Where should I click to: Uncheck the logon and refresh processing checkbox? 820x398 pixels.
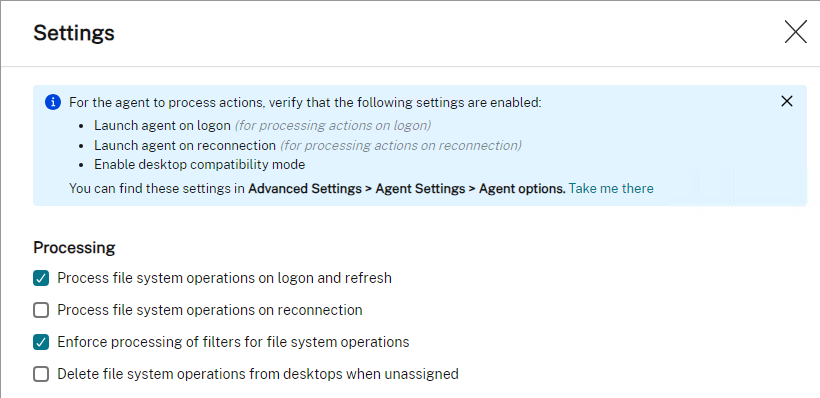click(41, 278)
